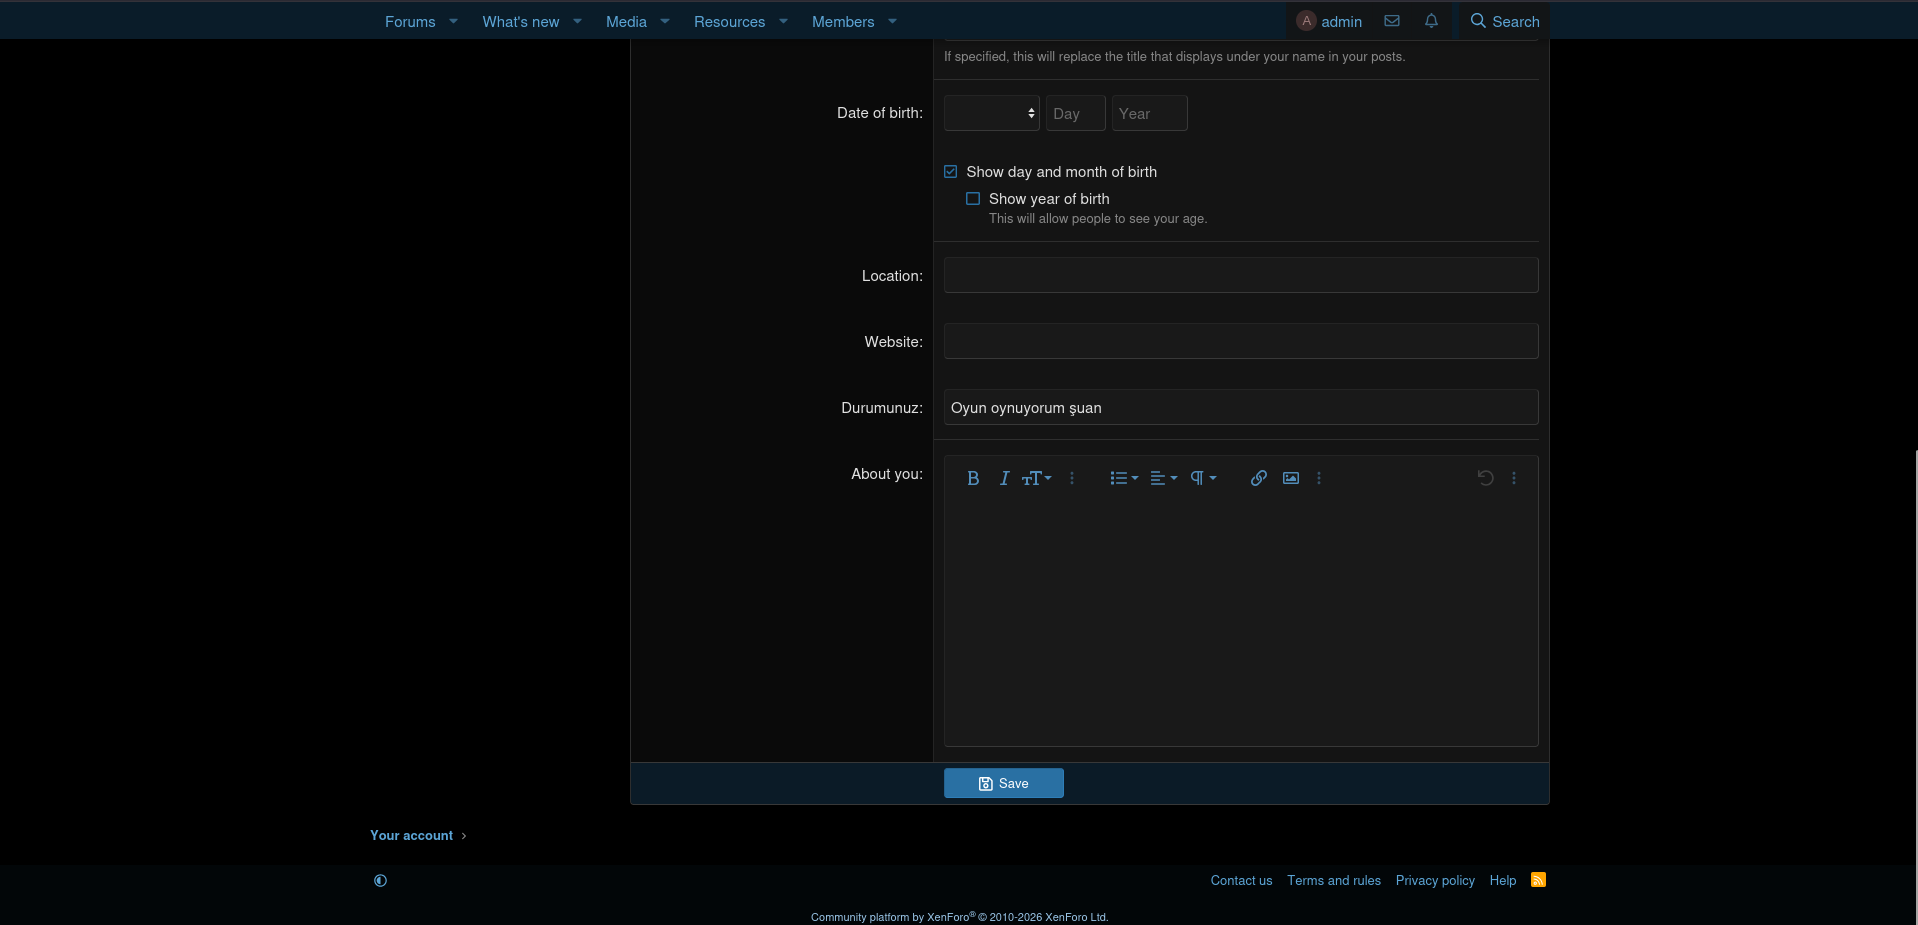Open Privacy policy link
1918x925 pixels.
(x=1435, y=880)
